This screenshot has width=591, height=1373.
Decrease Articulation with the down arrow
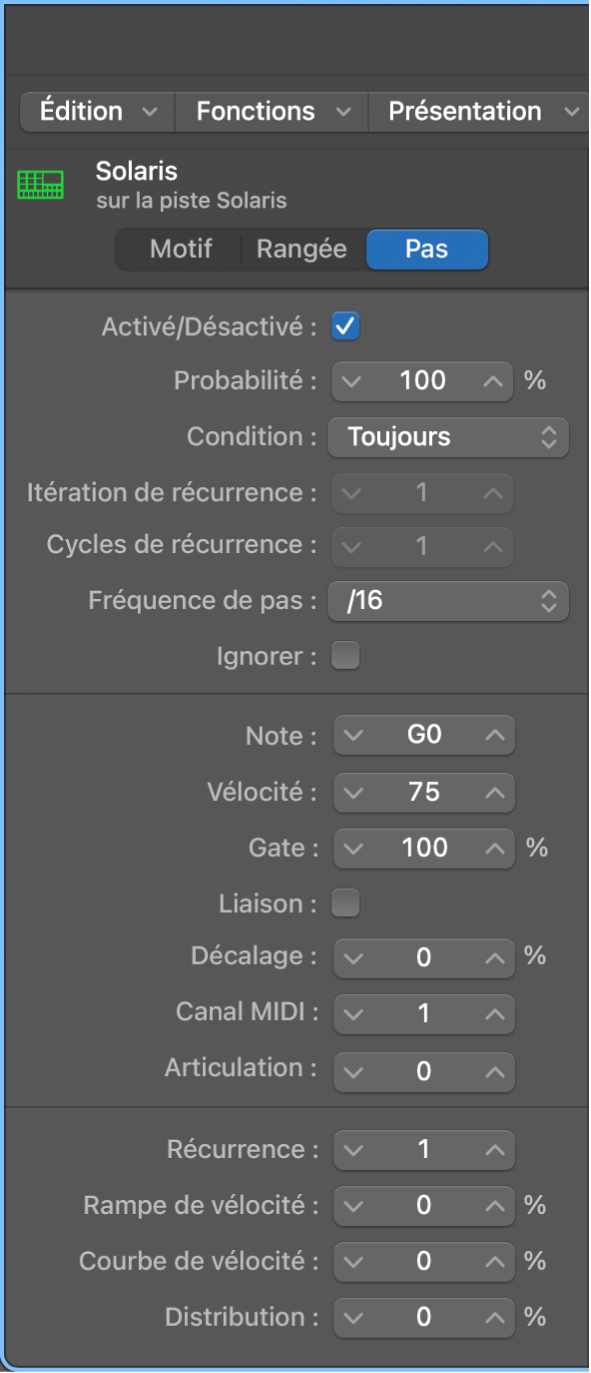[351, 1071]
